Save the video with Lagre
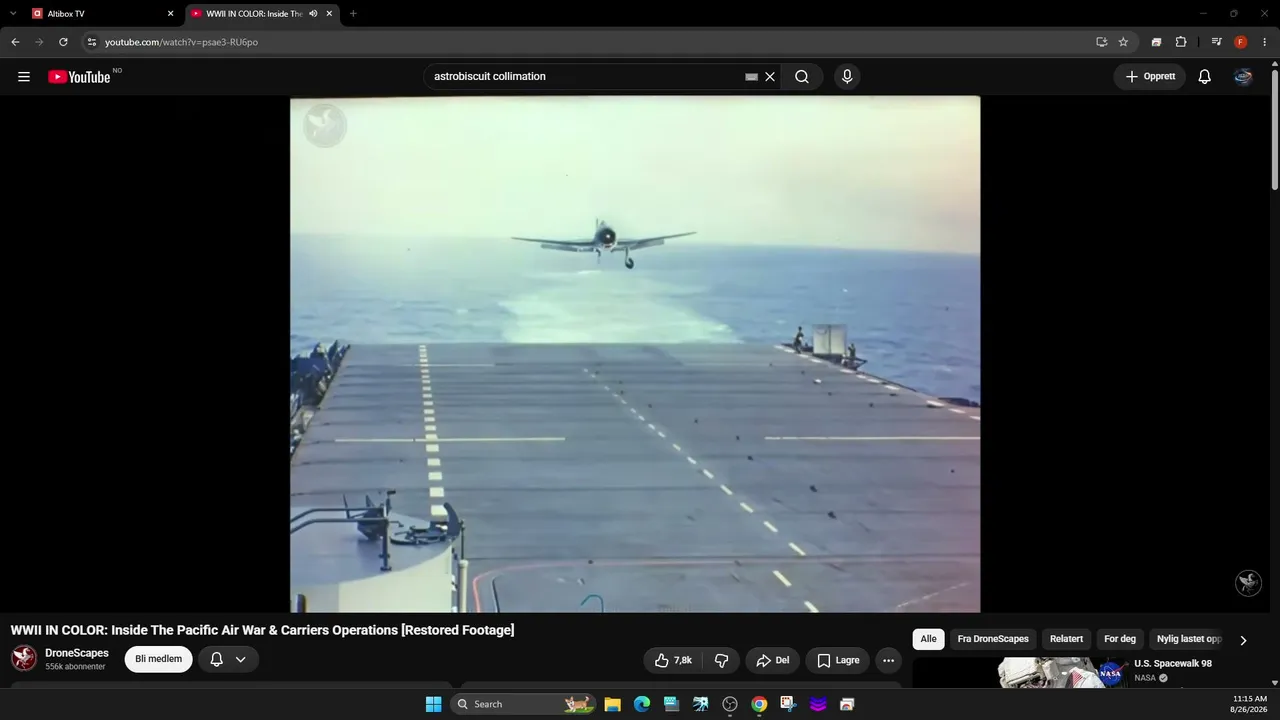1280x720 pixels. pyautogui.click(x=838, y=660)
